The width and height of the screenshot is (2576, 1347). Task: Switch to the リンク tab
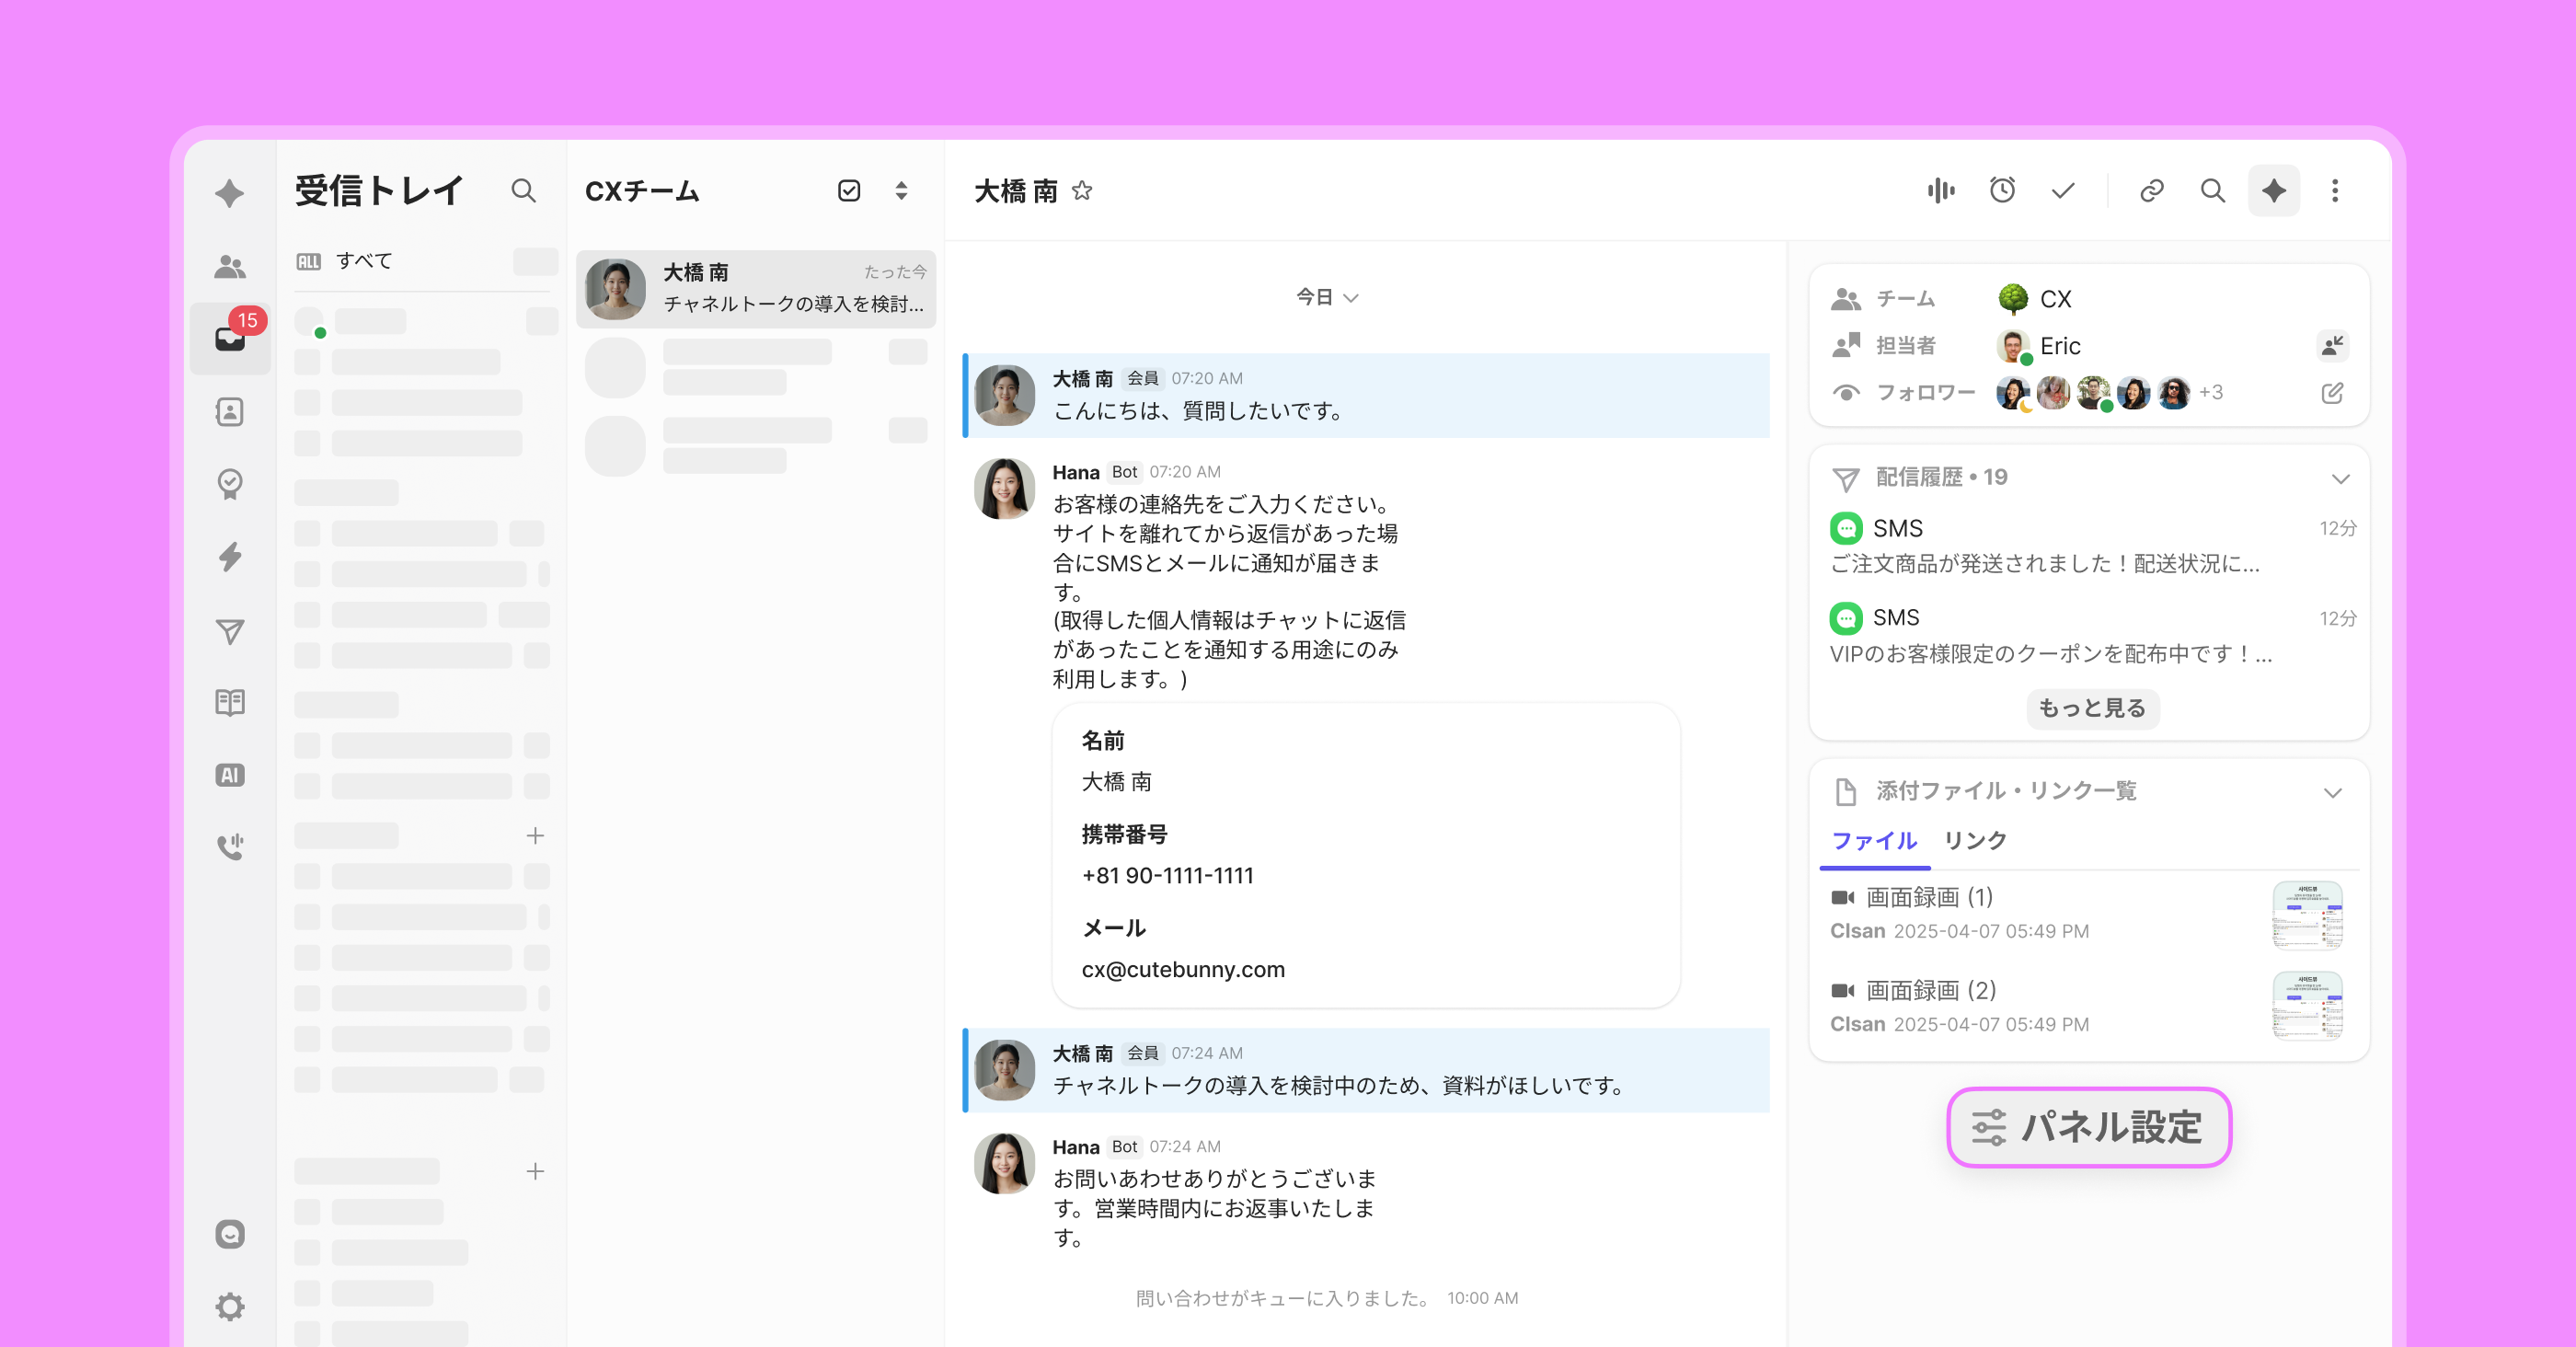click(x=1974, y=840)
